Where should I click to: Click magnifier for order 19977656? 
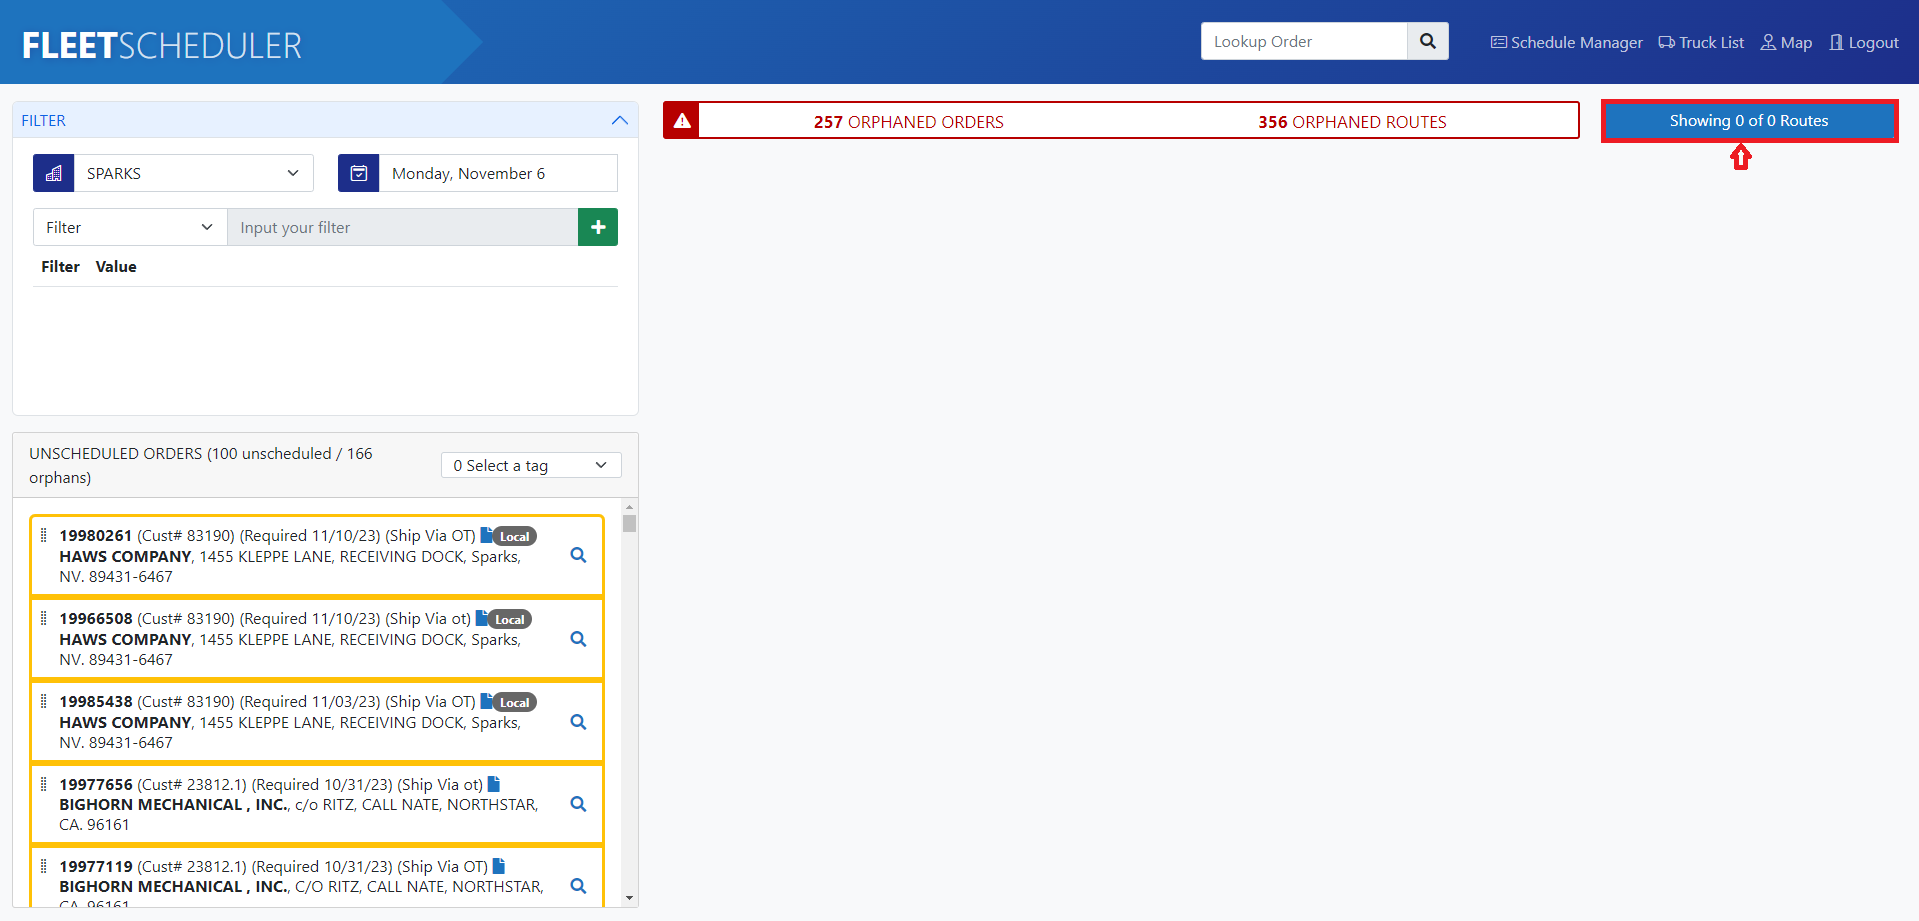pos(578,804)
